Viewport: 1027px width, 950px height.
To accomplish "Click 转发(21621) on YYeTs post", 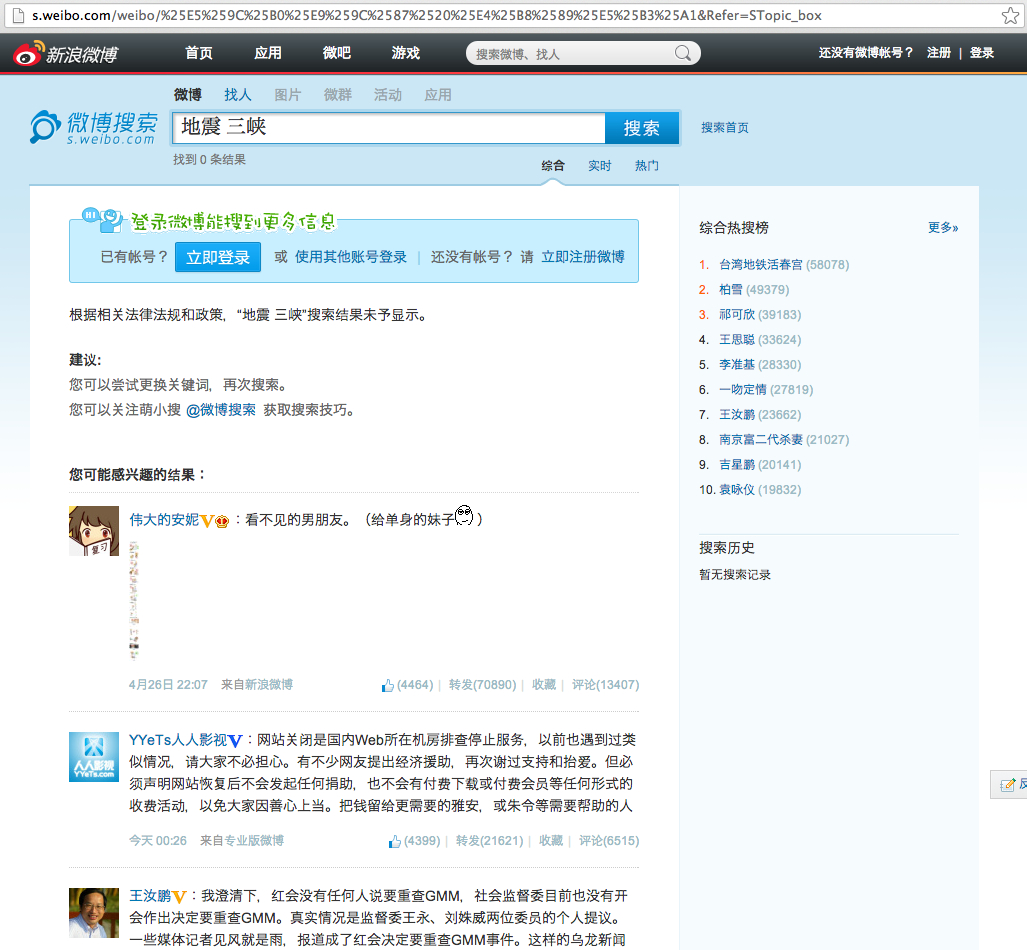I will coord(489,841).
